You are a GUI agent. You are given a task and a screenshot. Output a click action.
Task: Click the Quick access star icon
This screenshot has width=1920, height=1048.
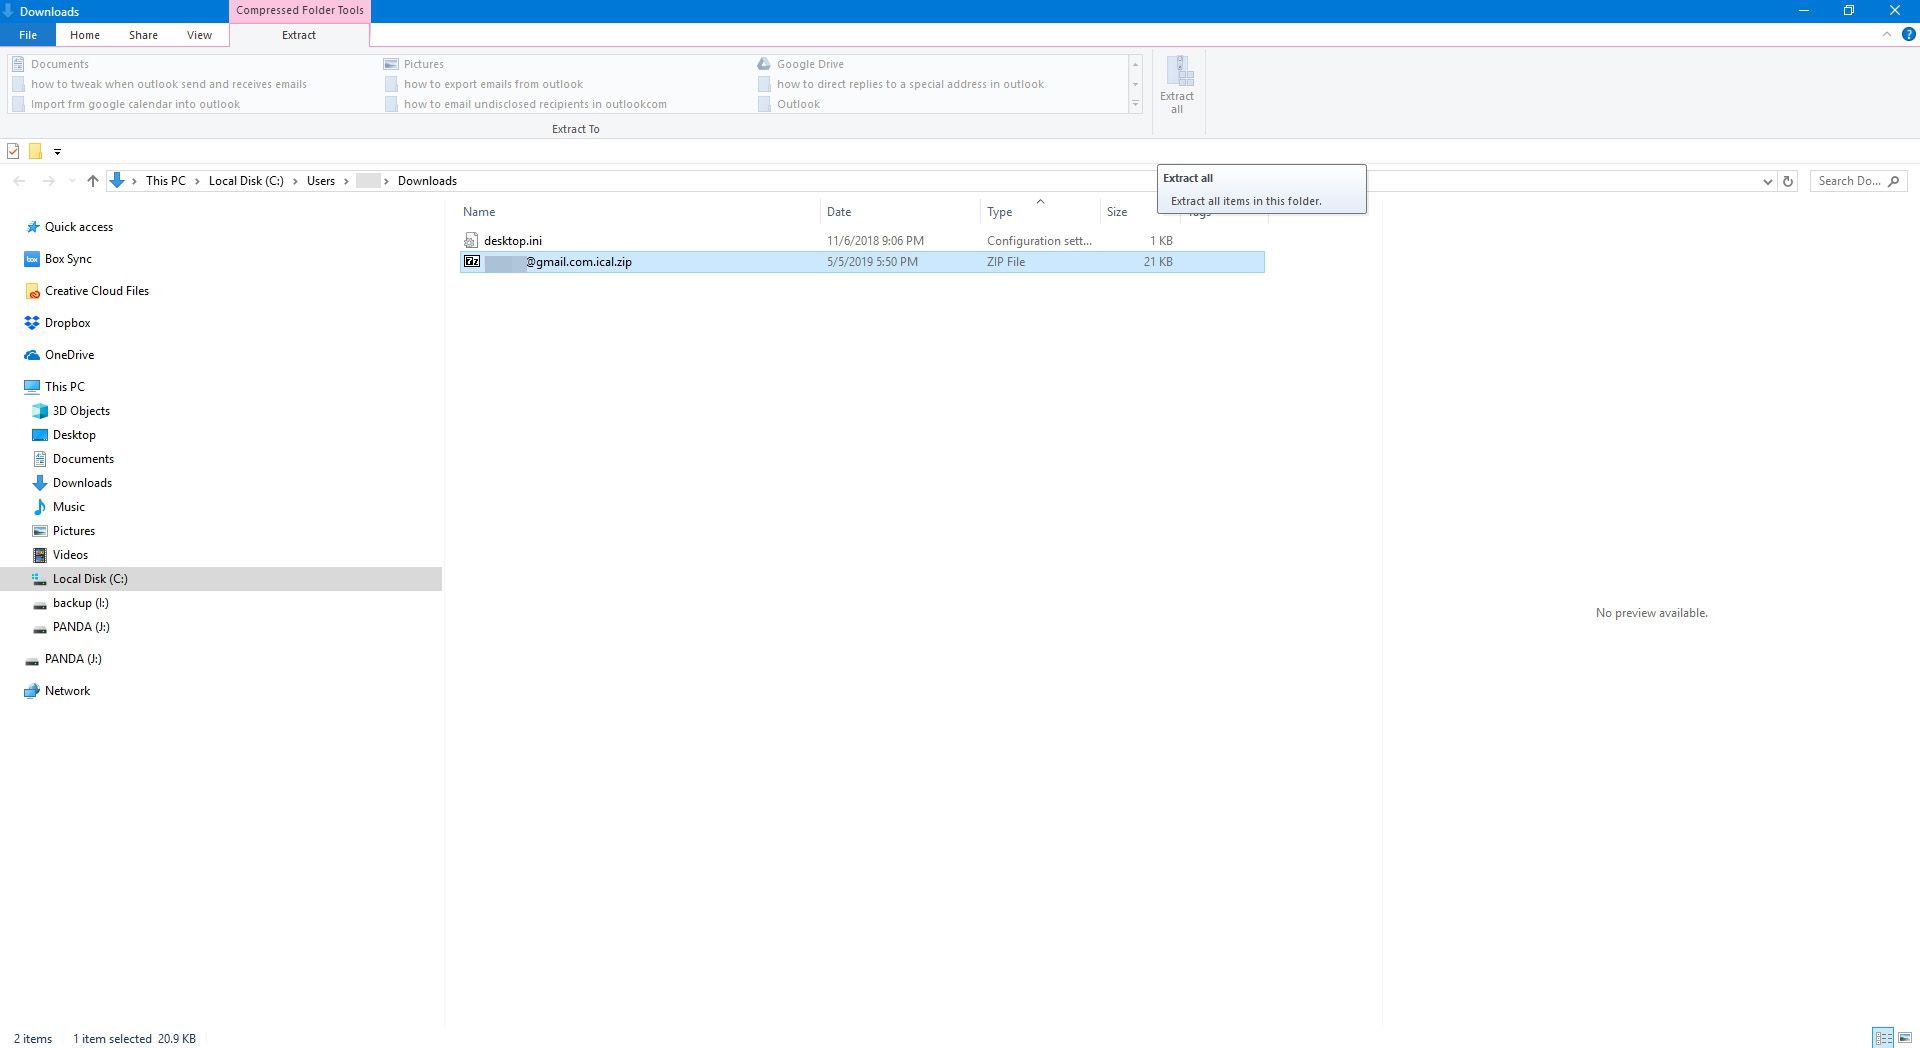[x=33, y=227]
